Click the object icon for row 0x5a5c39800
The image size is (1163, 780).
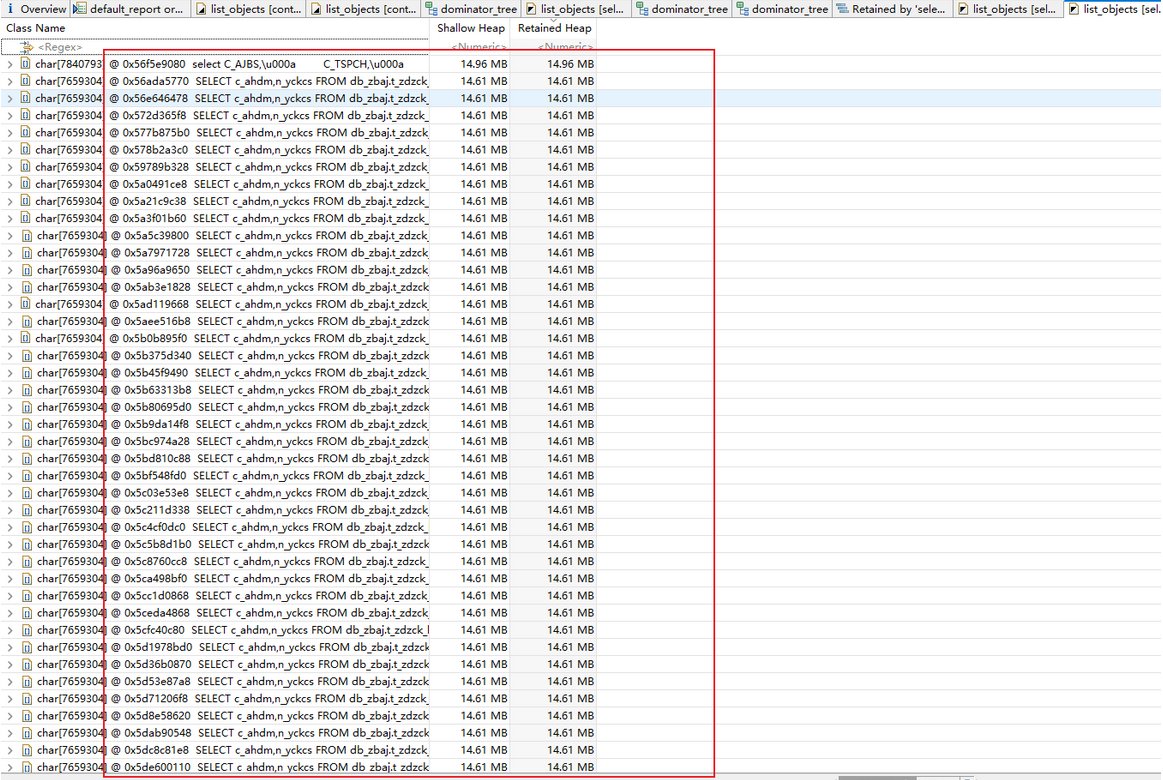pos(26,236)
